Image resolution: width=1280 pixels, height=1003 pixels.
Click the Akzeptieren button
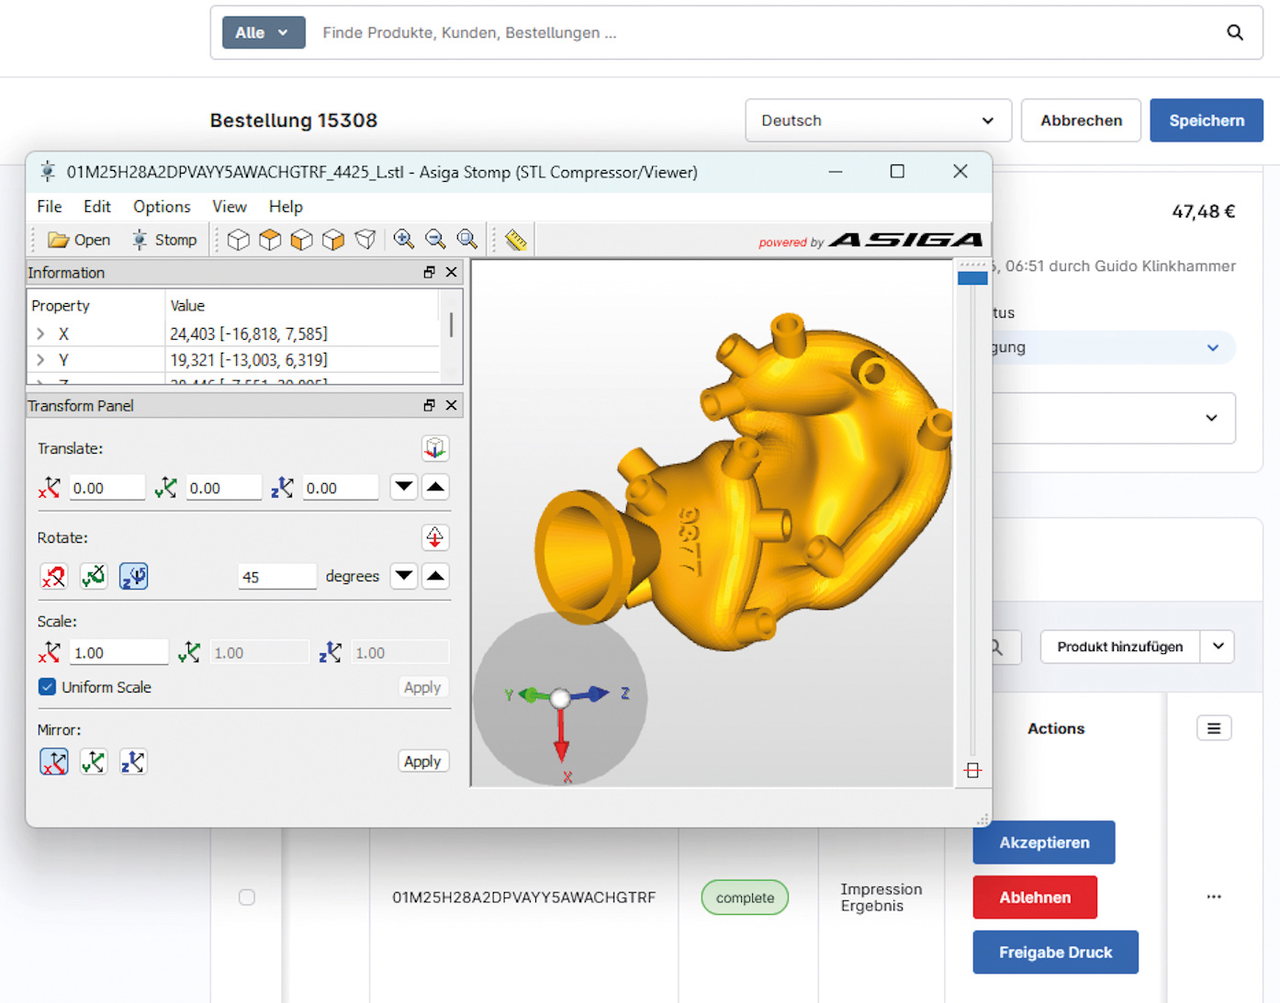[1044, 843]
